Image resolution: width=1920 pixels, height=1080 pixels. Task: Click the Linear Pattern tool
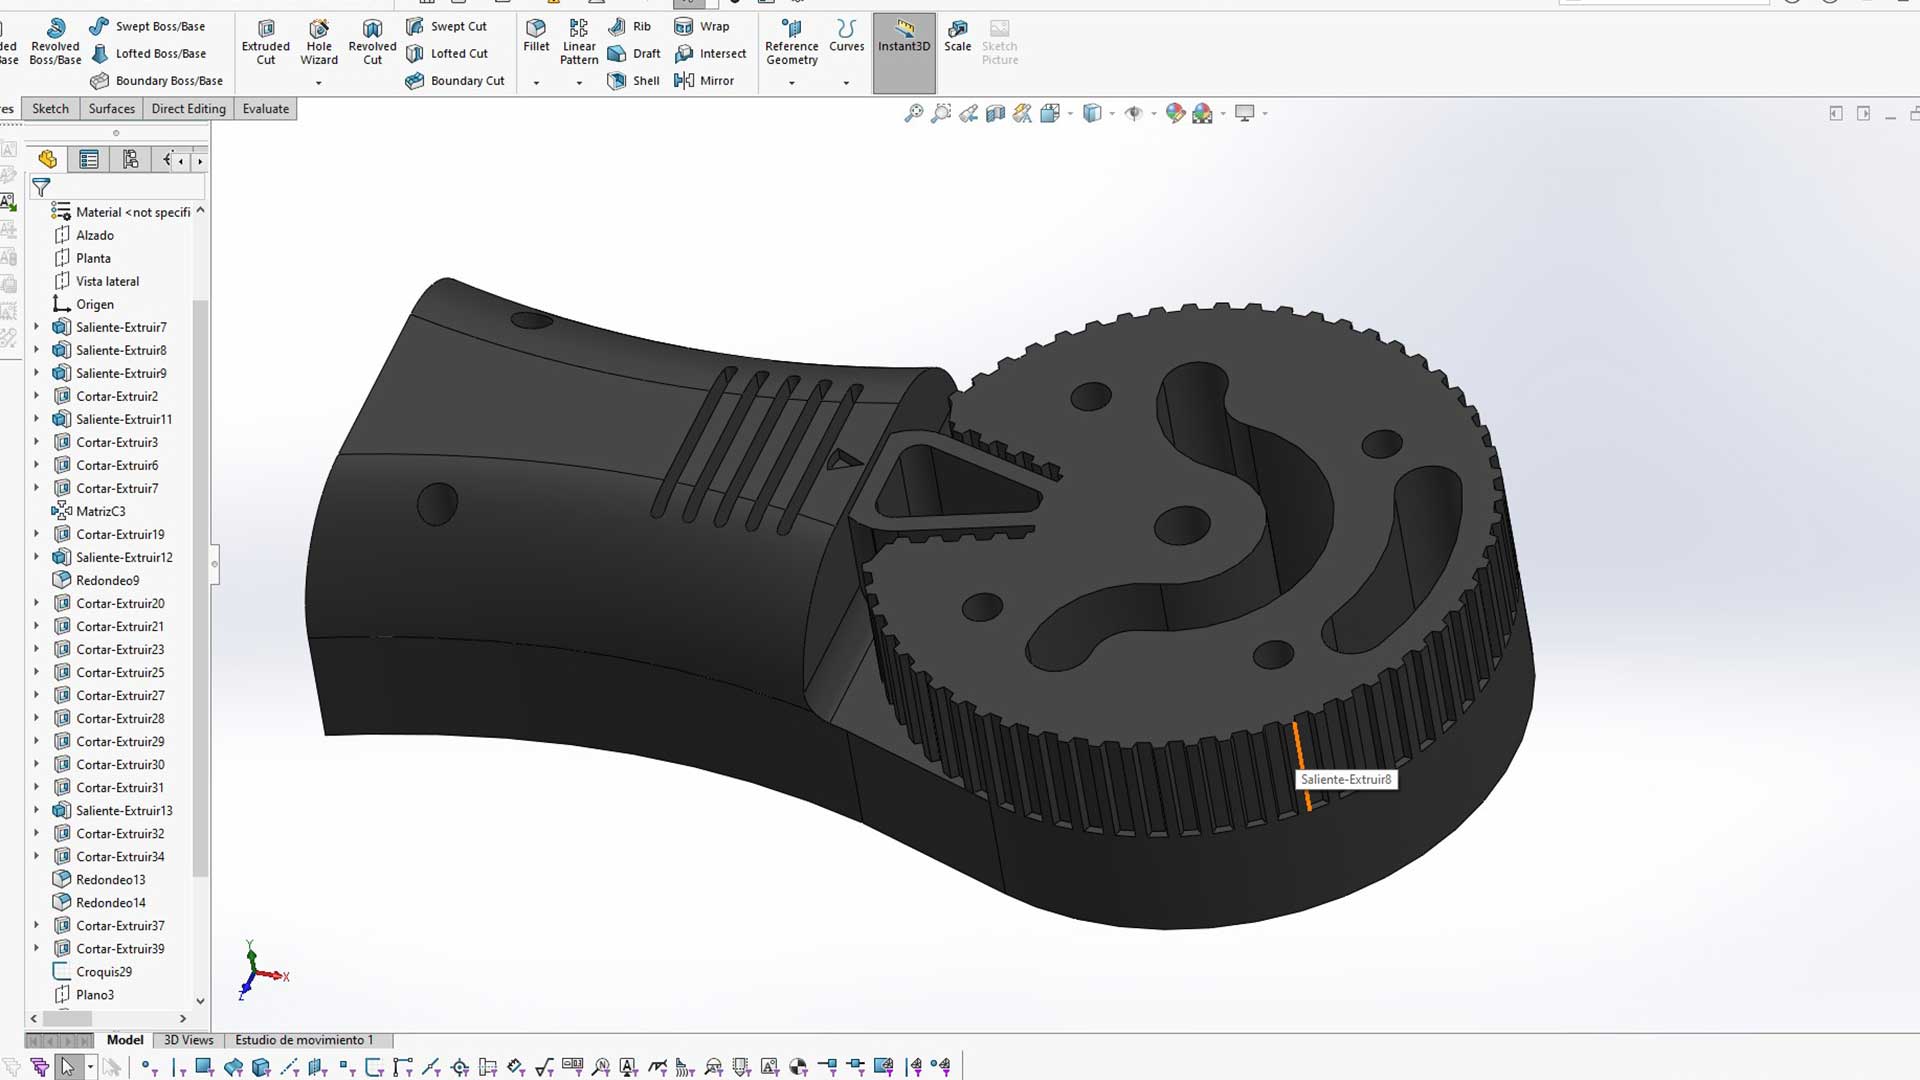[x=579, y=42]
